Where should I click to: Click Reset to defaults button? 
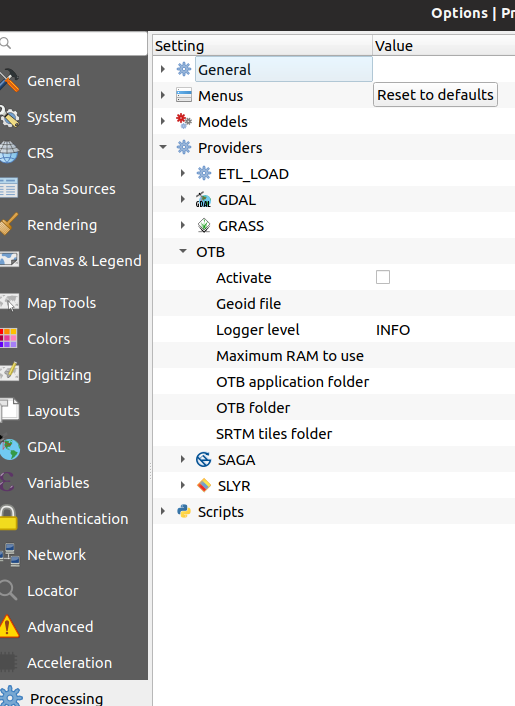(435, 95)
